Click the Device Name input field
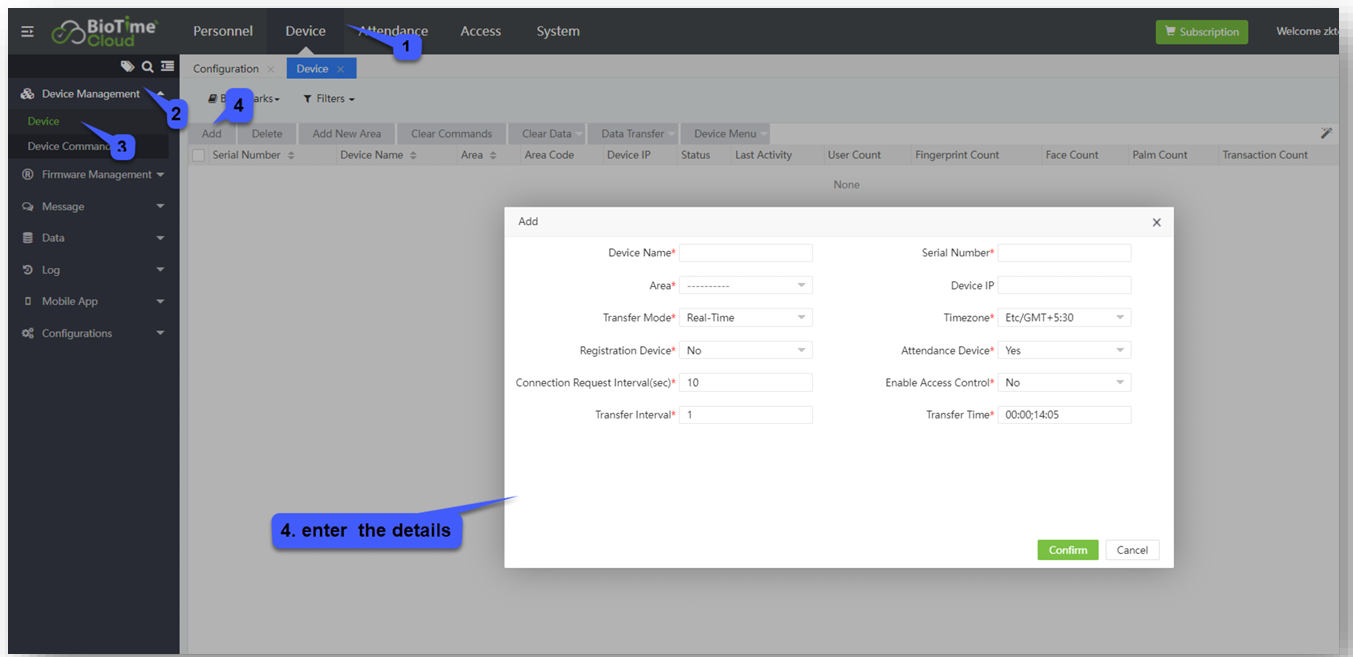The width and height of the screenshot is (1353, 657). (x=745, y=253)
